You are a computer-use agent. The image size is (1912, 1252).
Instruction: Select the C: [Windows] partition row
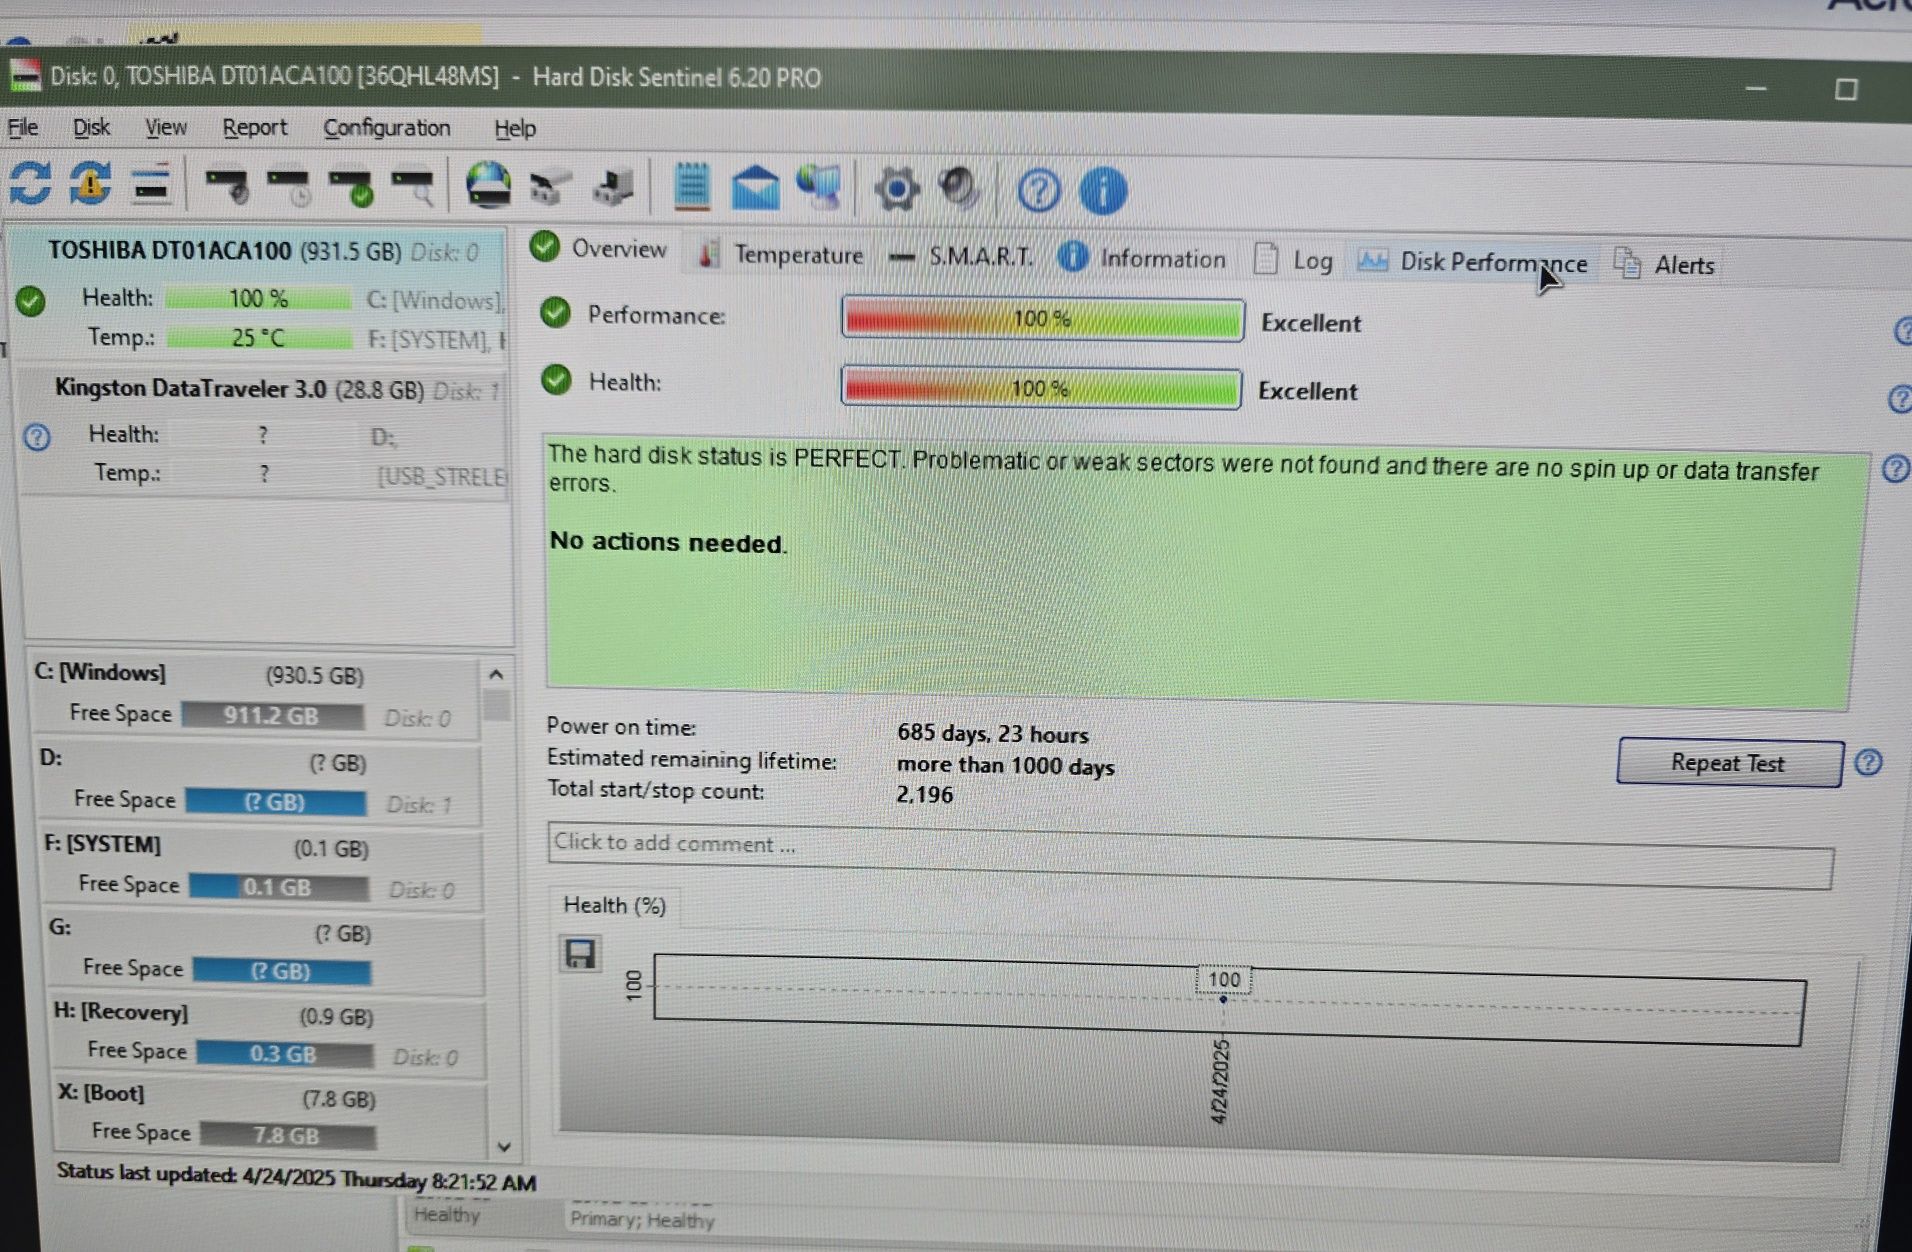[x=254, y=696]
